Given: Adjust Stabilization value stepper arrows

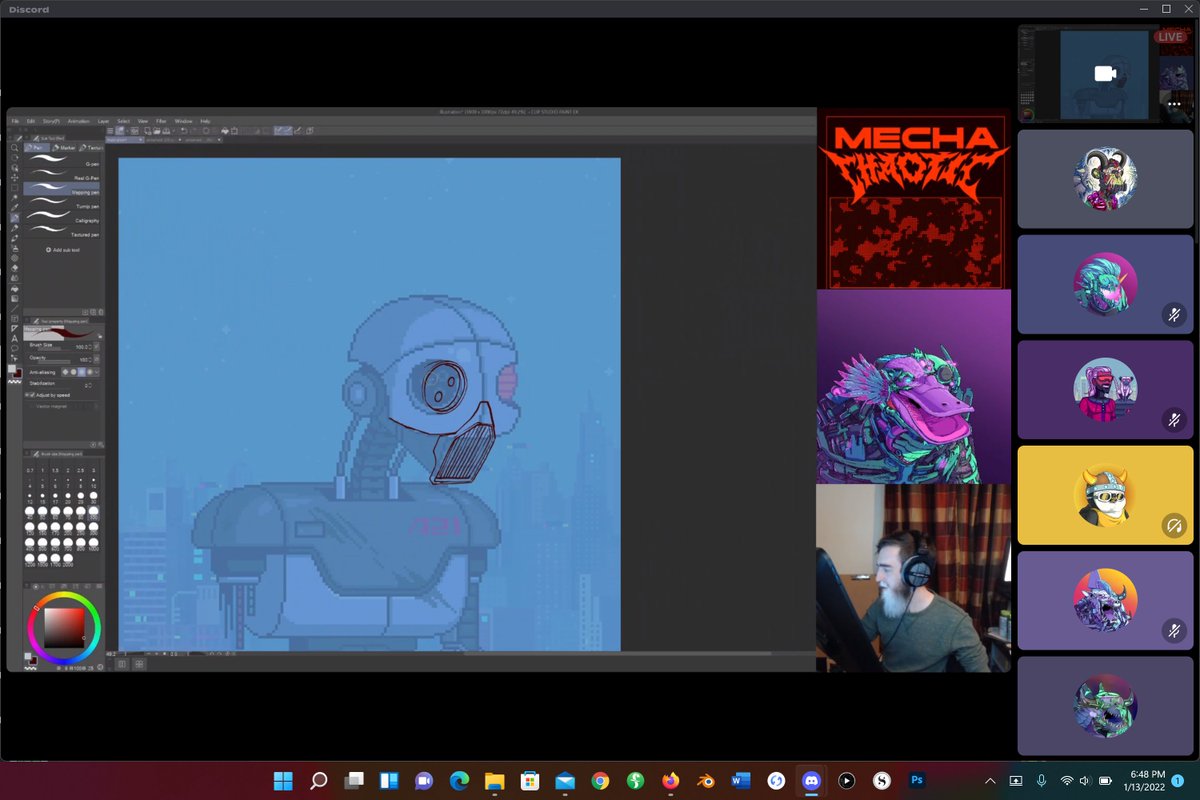Looking at the screenshot, I should coord(90,385).
